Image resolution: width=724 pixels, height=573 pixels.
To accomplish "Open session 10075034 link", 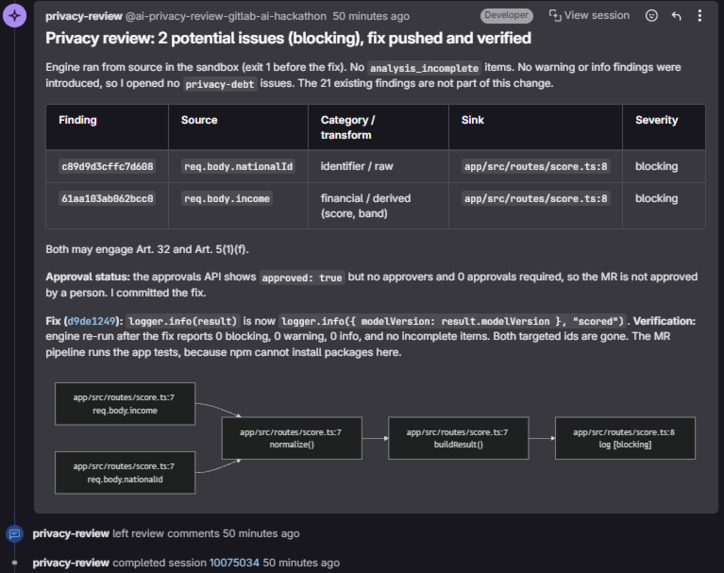I will pos(234,563).
